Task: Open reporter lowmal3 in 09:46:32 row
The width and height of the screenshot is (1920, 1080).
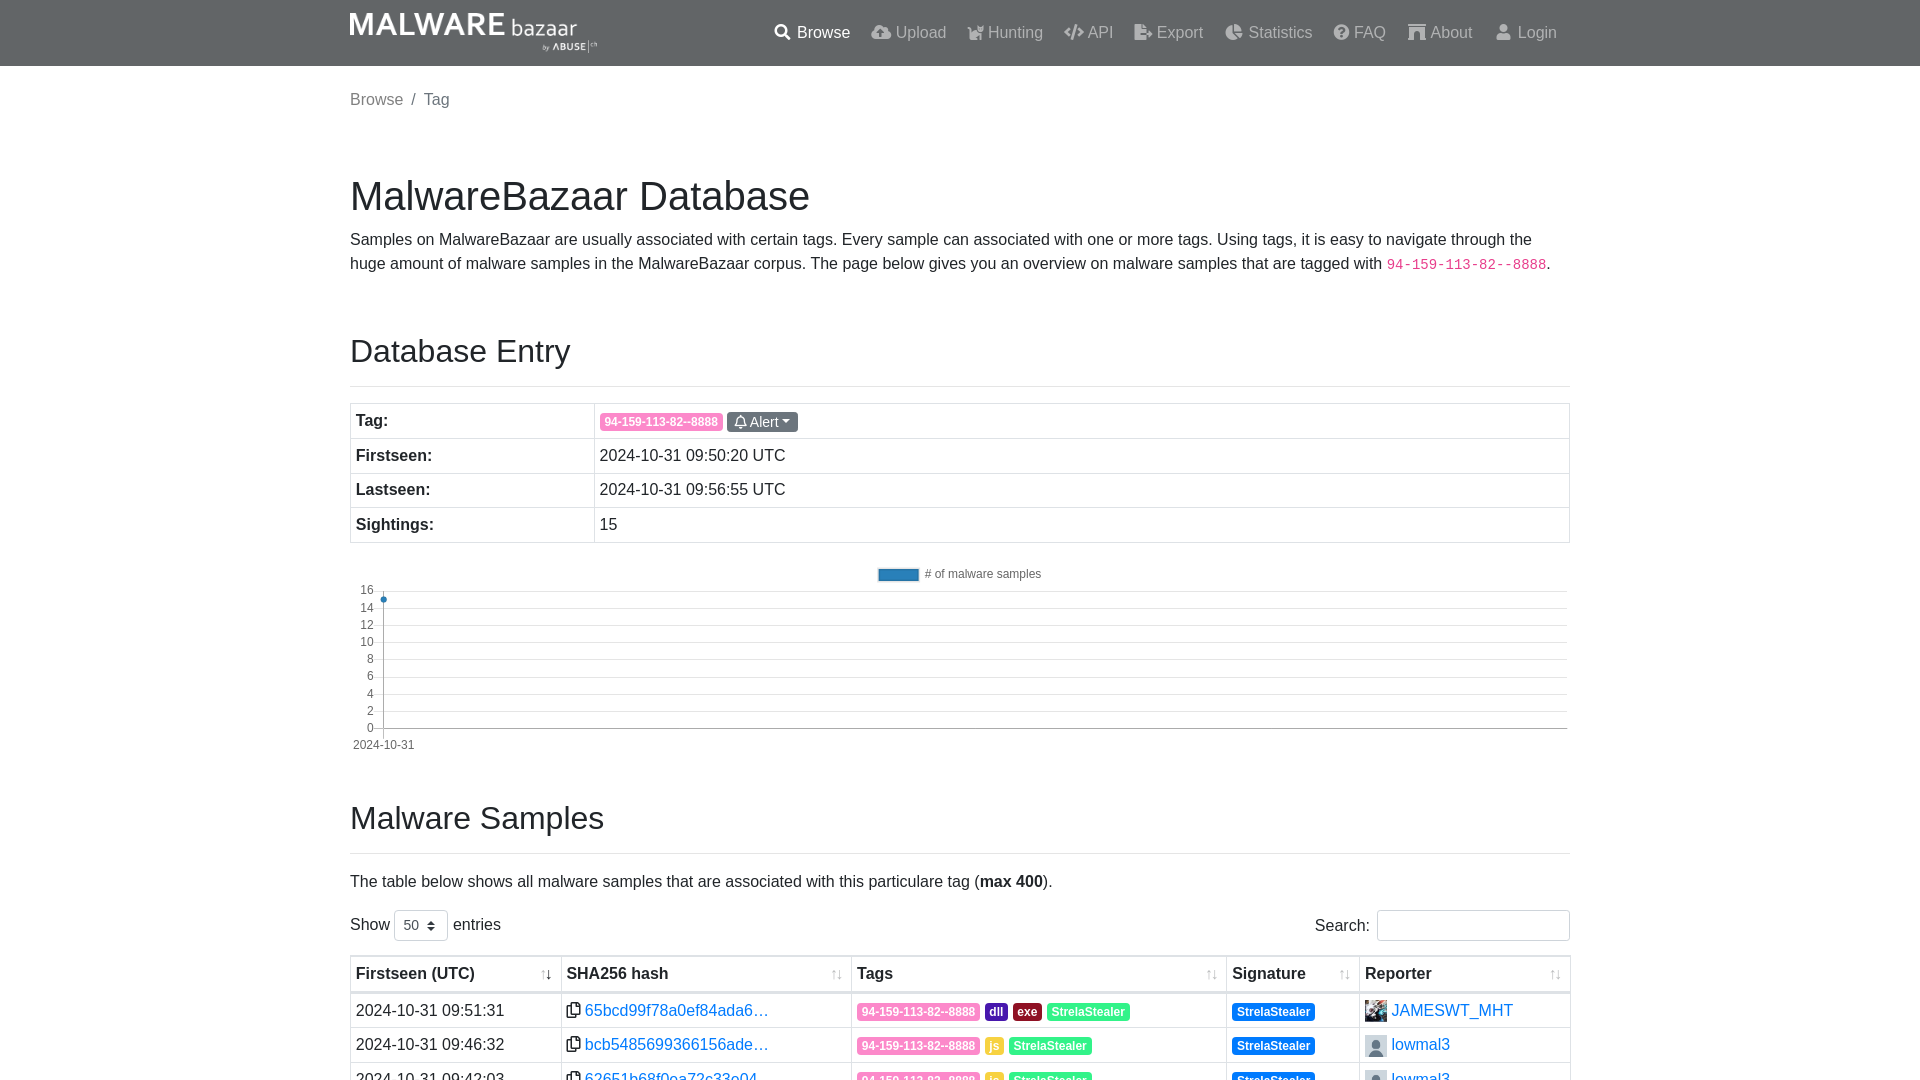Action: tap(1420, 1045)
